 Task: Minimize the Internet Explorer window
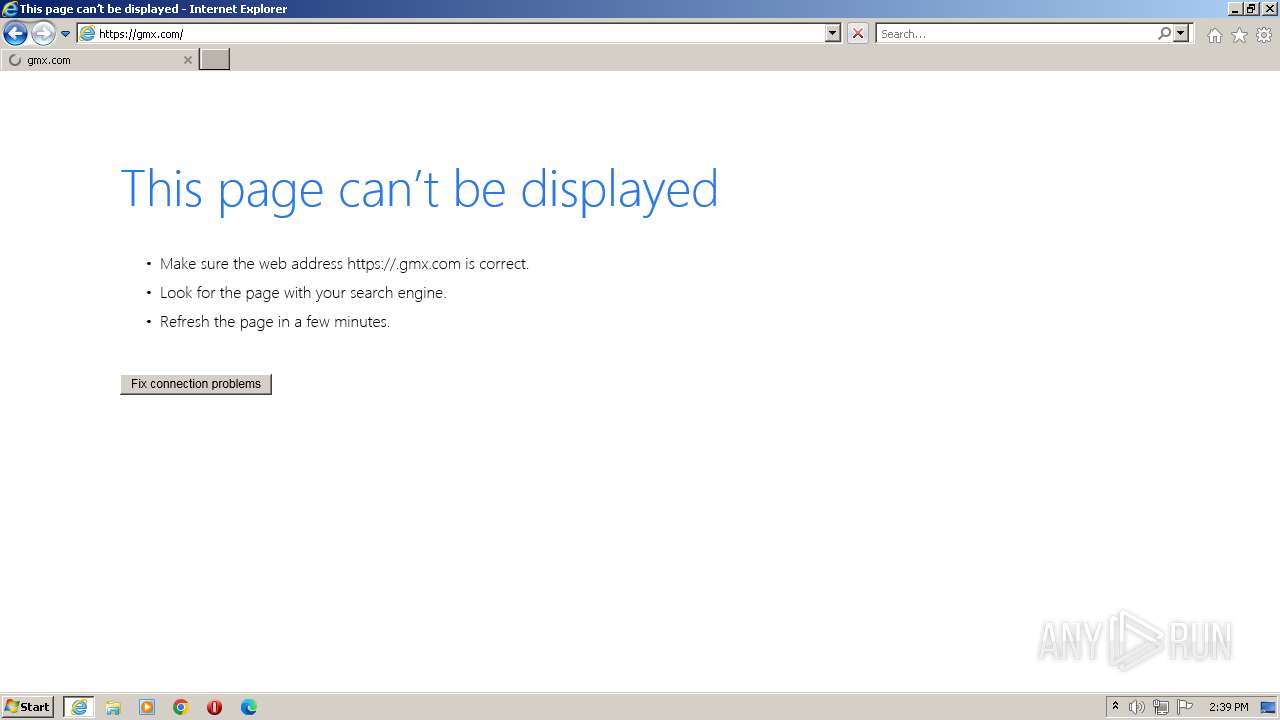coord(1234,8)
